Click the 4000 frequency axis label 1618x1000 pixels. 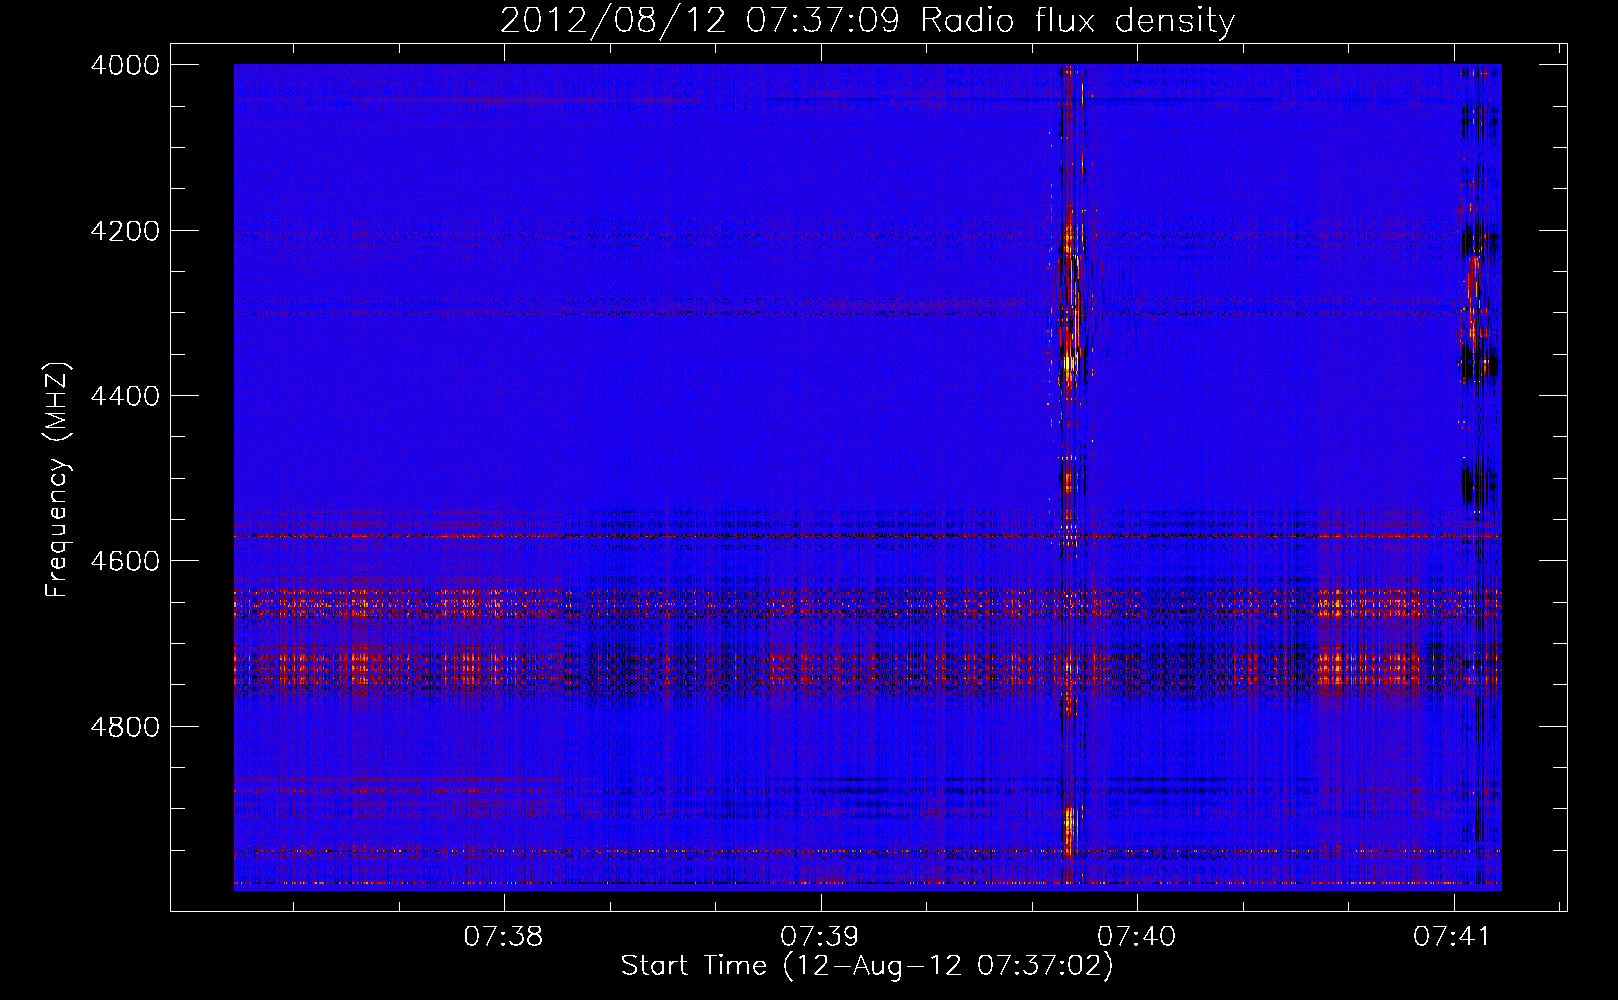[125, 65]
